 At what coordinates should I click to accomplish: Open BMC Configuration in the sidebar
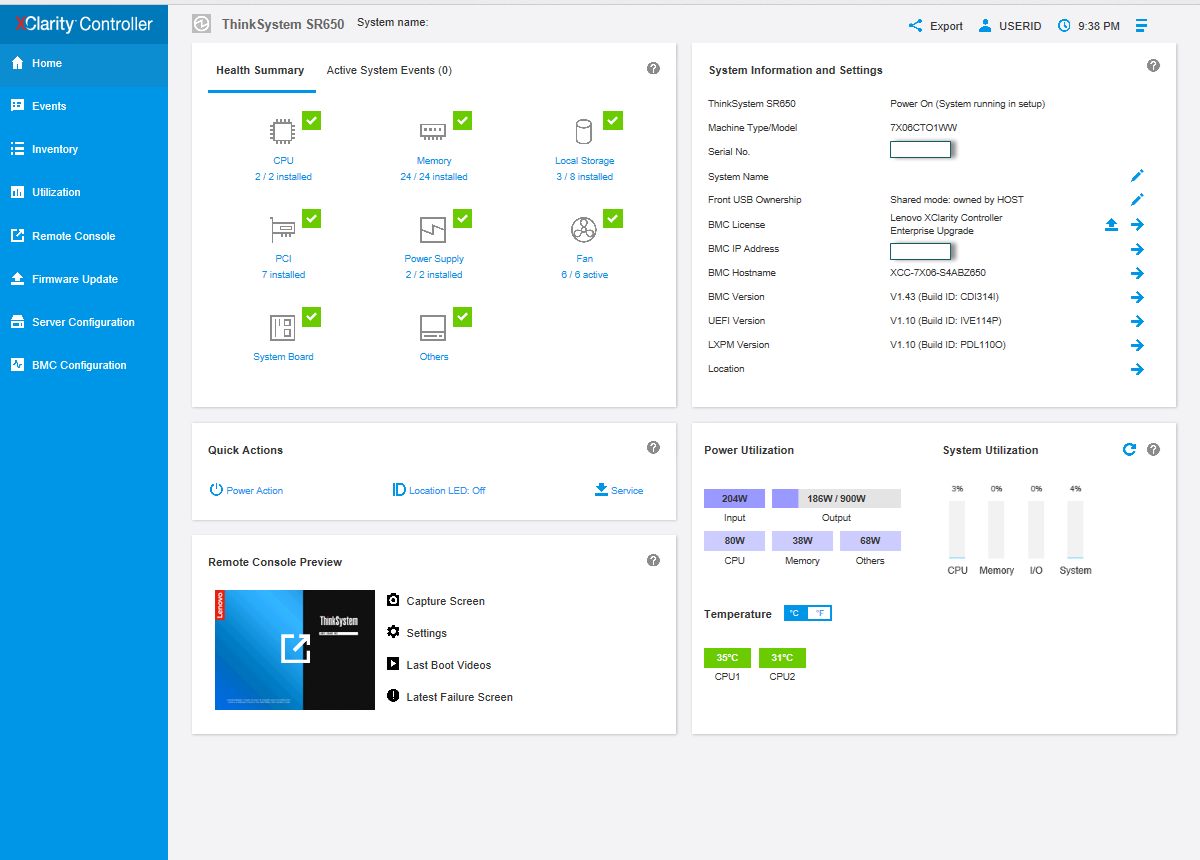click(84, 365)
